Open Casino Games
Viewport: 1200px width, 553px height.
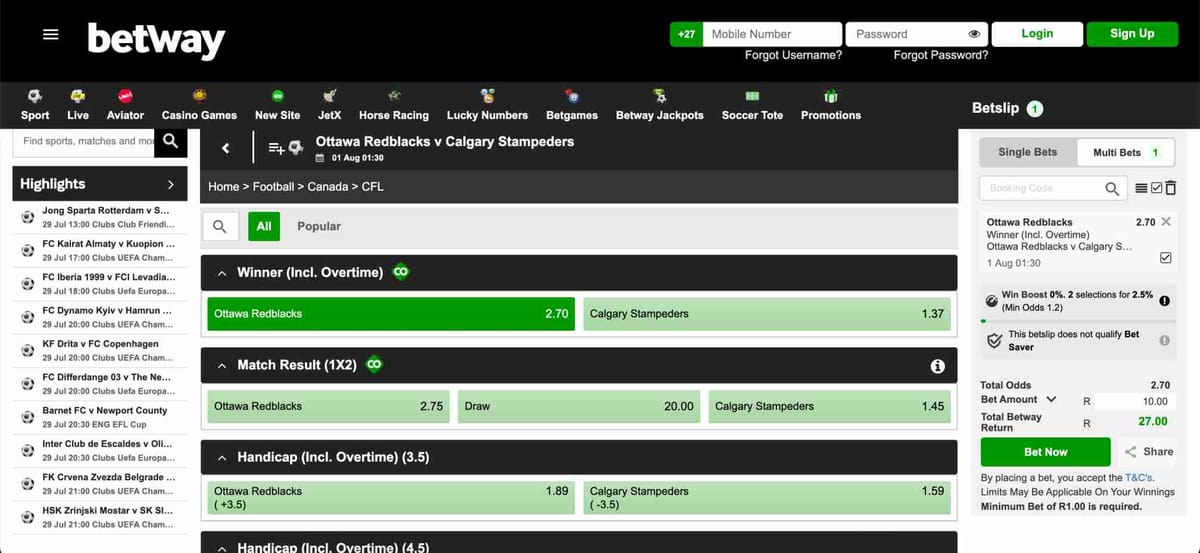click(199, 105)
